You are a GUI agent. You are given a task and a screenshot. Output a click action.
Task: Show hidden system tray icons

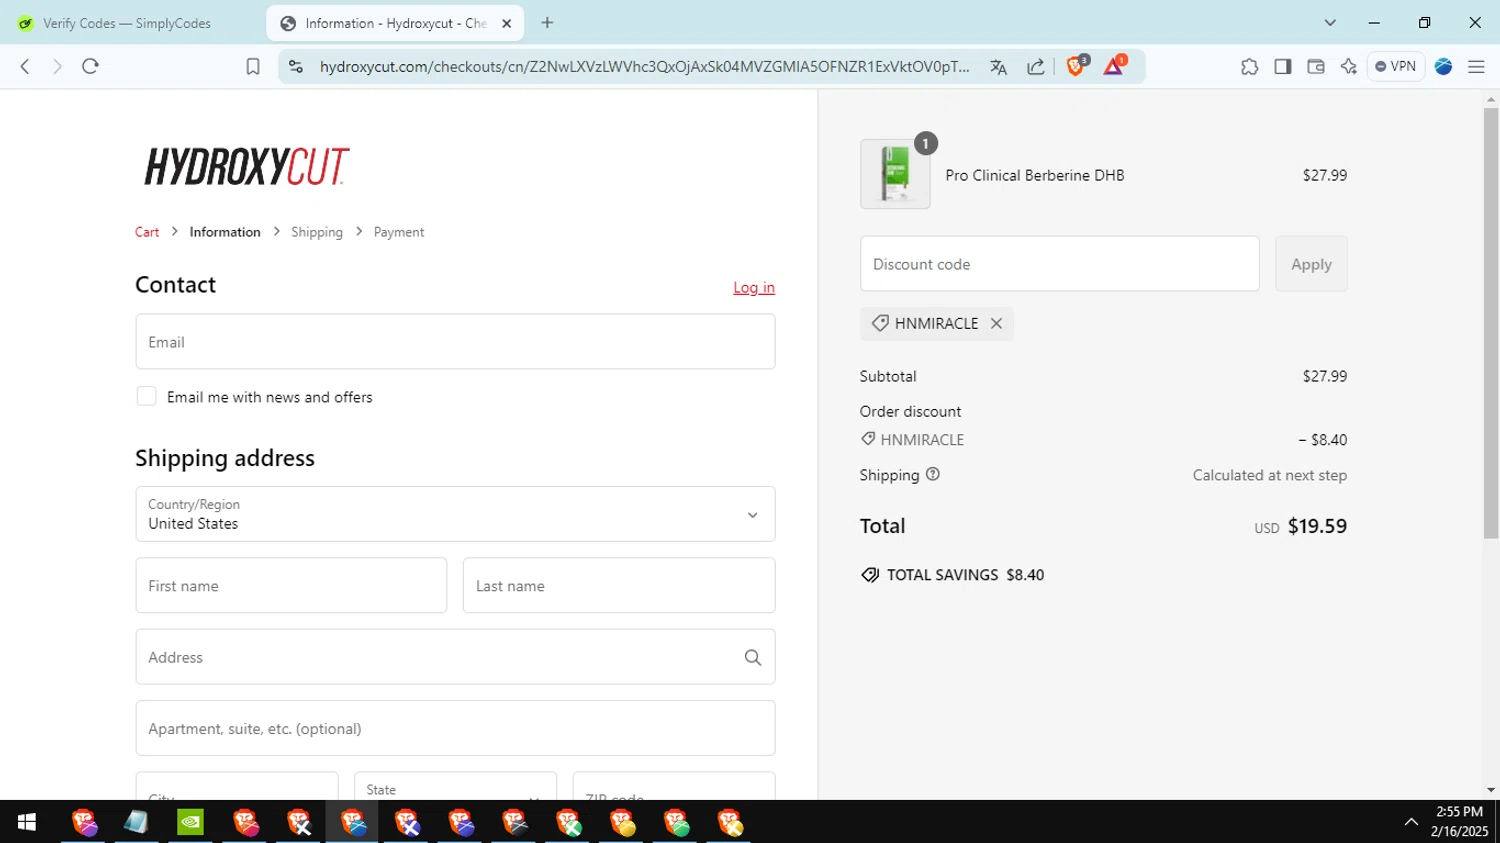[1411, 822]
